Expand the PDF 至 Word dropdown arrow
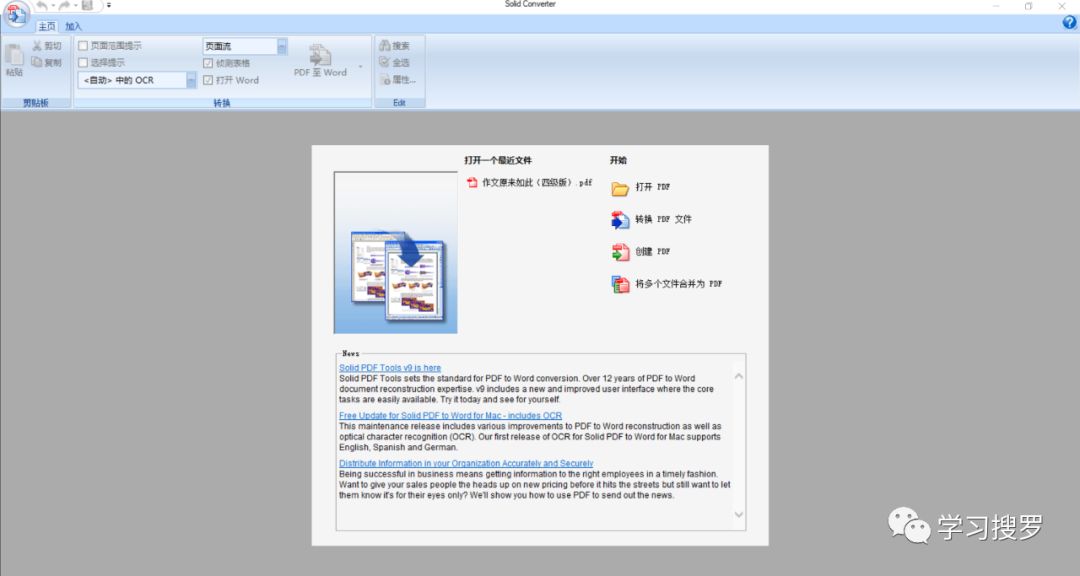 (360, 68)
